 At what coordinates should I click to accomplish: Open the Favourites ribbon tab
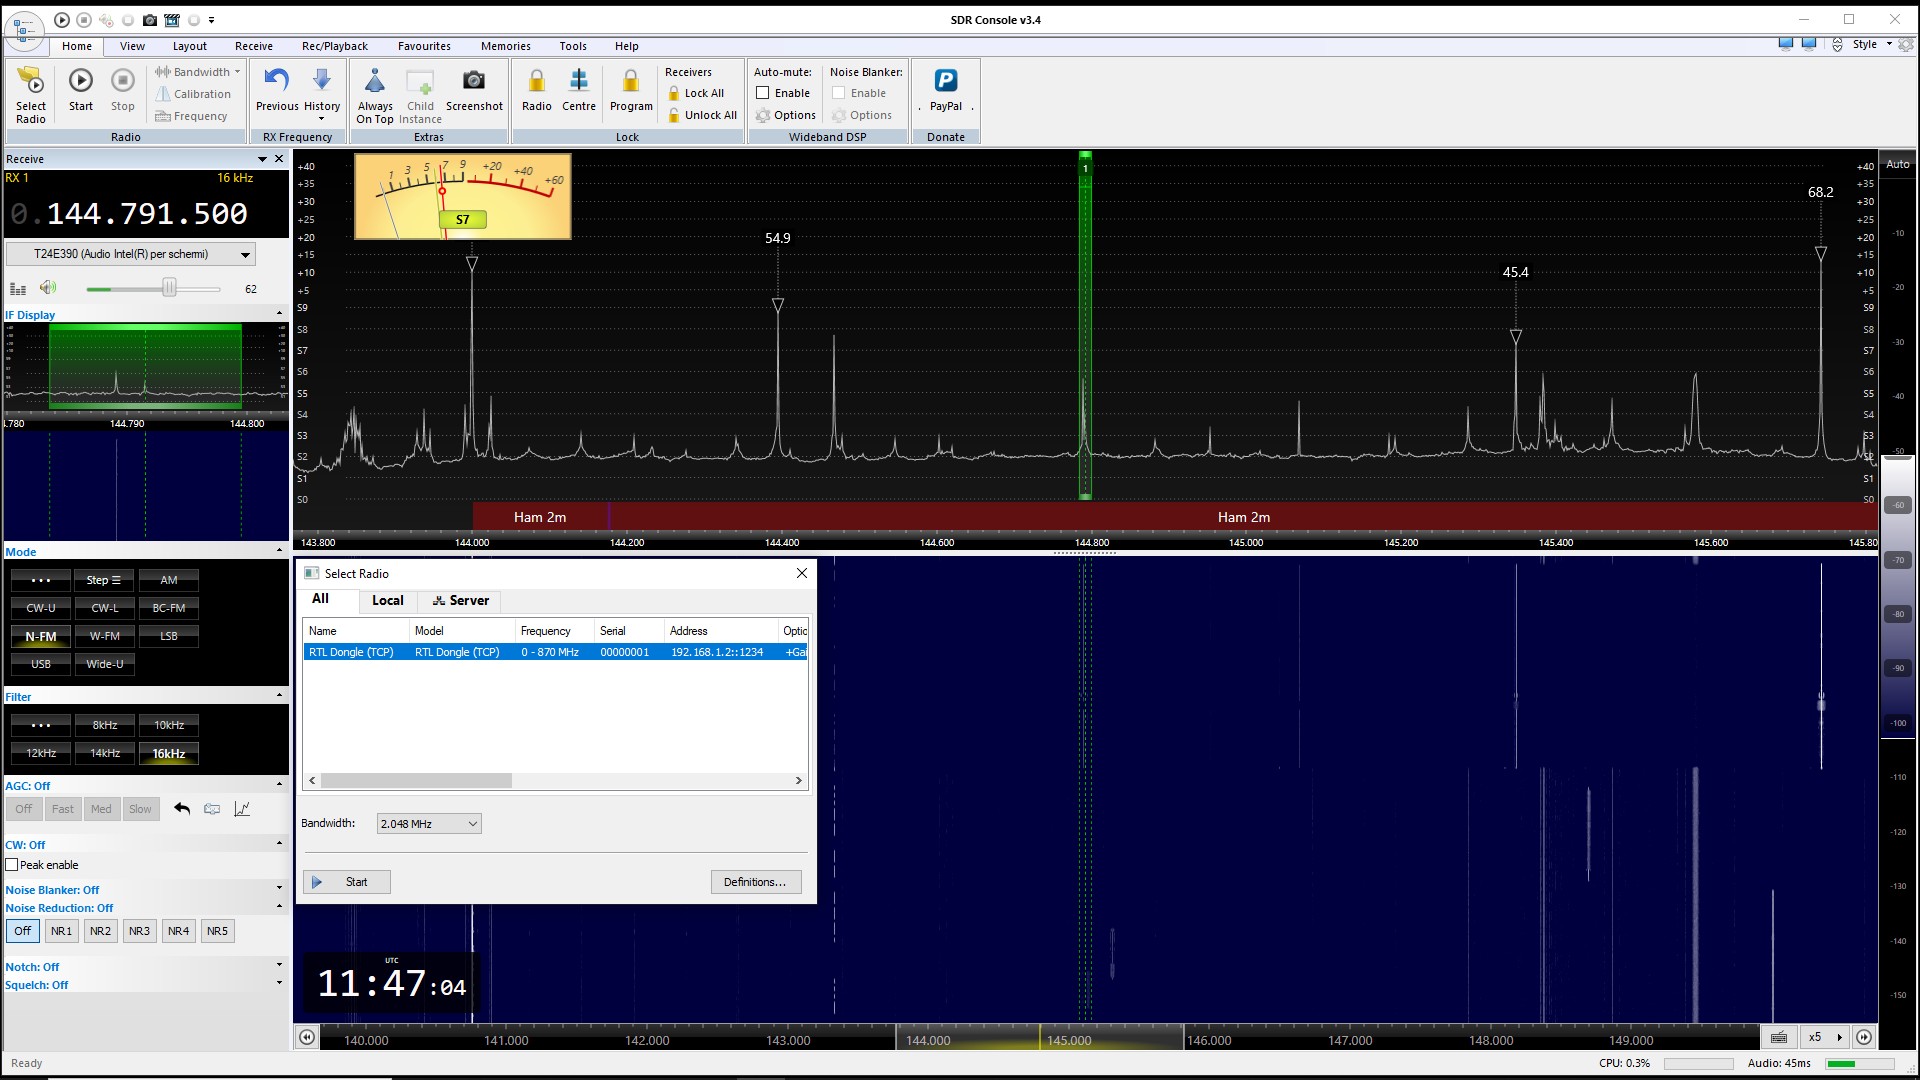(424, 46)
